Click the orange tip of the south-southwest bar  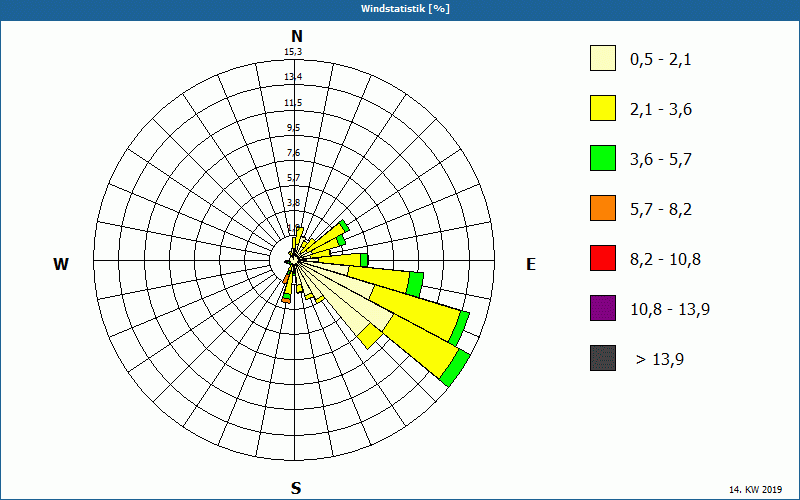coord(286,301)
